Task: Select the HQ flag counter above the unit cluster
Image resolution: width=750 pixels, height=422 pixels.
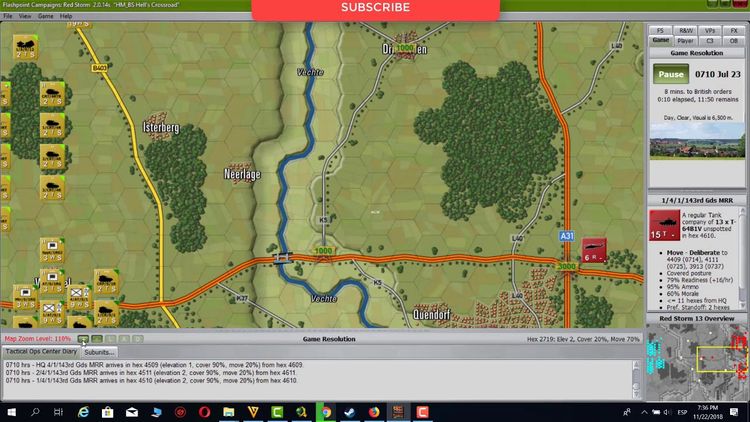Action: [52, 250]
